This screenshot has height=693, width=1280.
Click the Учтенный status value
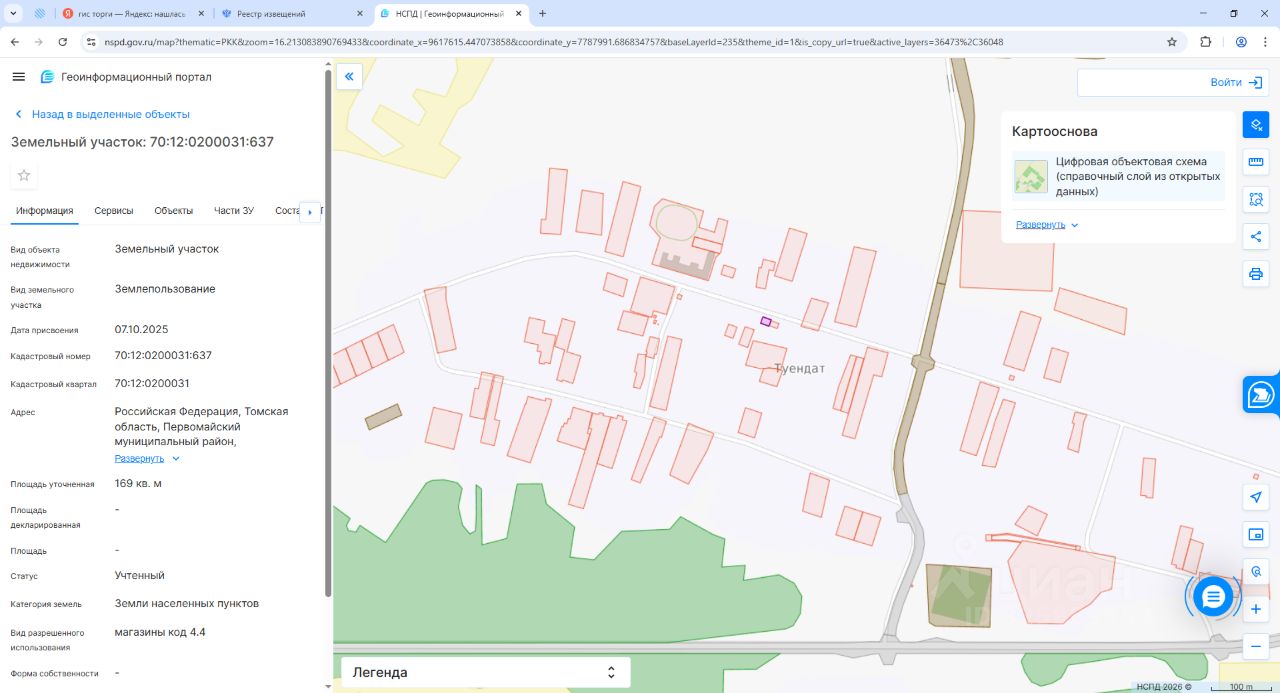[140, 575]
